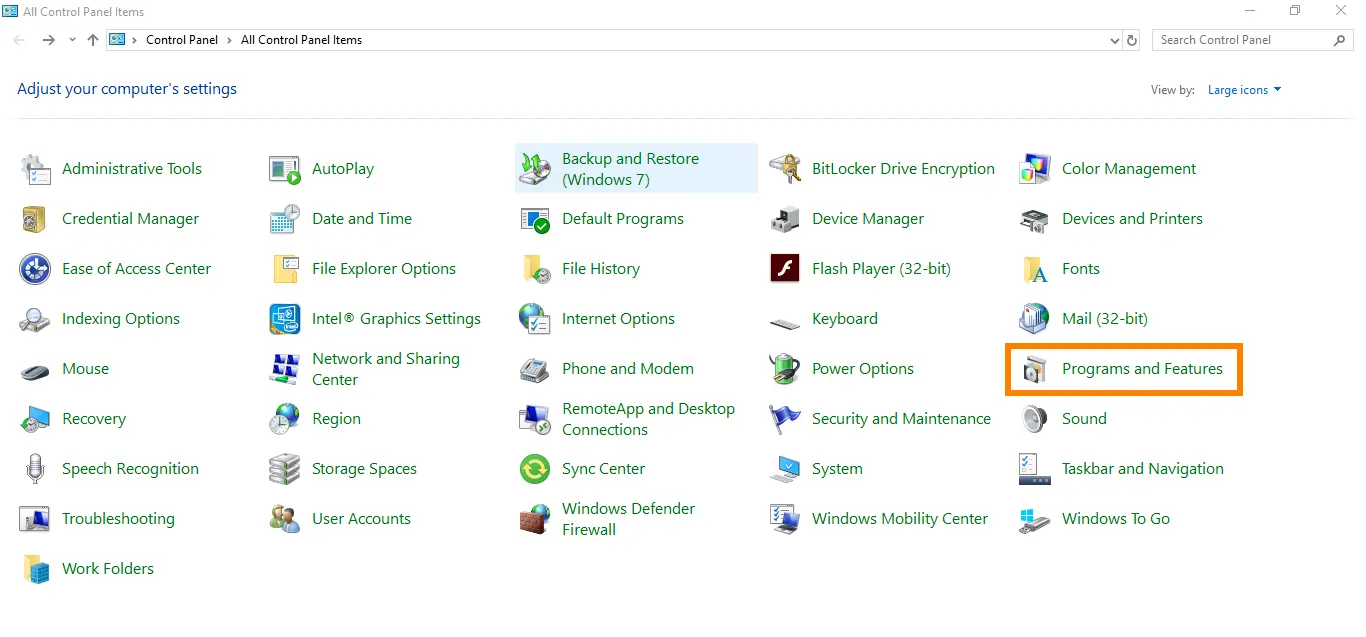
Task: Open User Accounts
Action: click(340, 519)
